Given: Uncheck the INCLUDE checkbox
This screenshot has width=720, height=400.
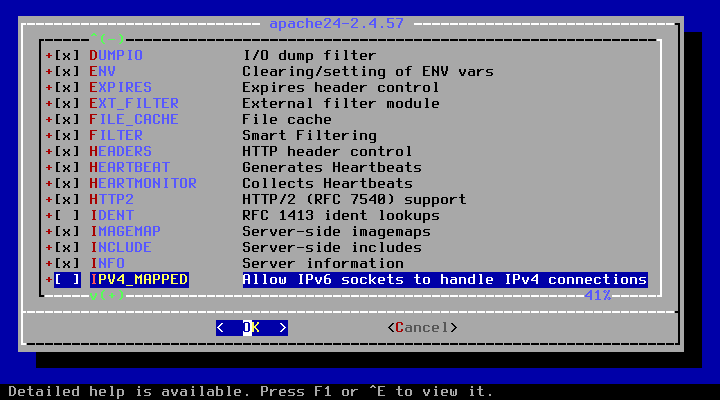Looking at the screenshot, I should tap(67, 248).
